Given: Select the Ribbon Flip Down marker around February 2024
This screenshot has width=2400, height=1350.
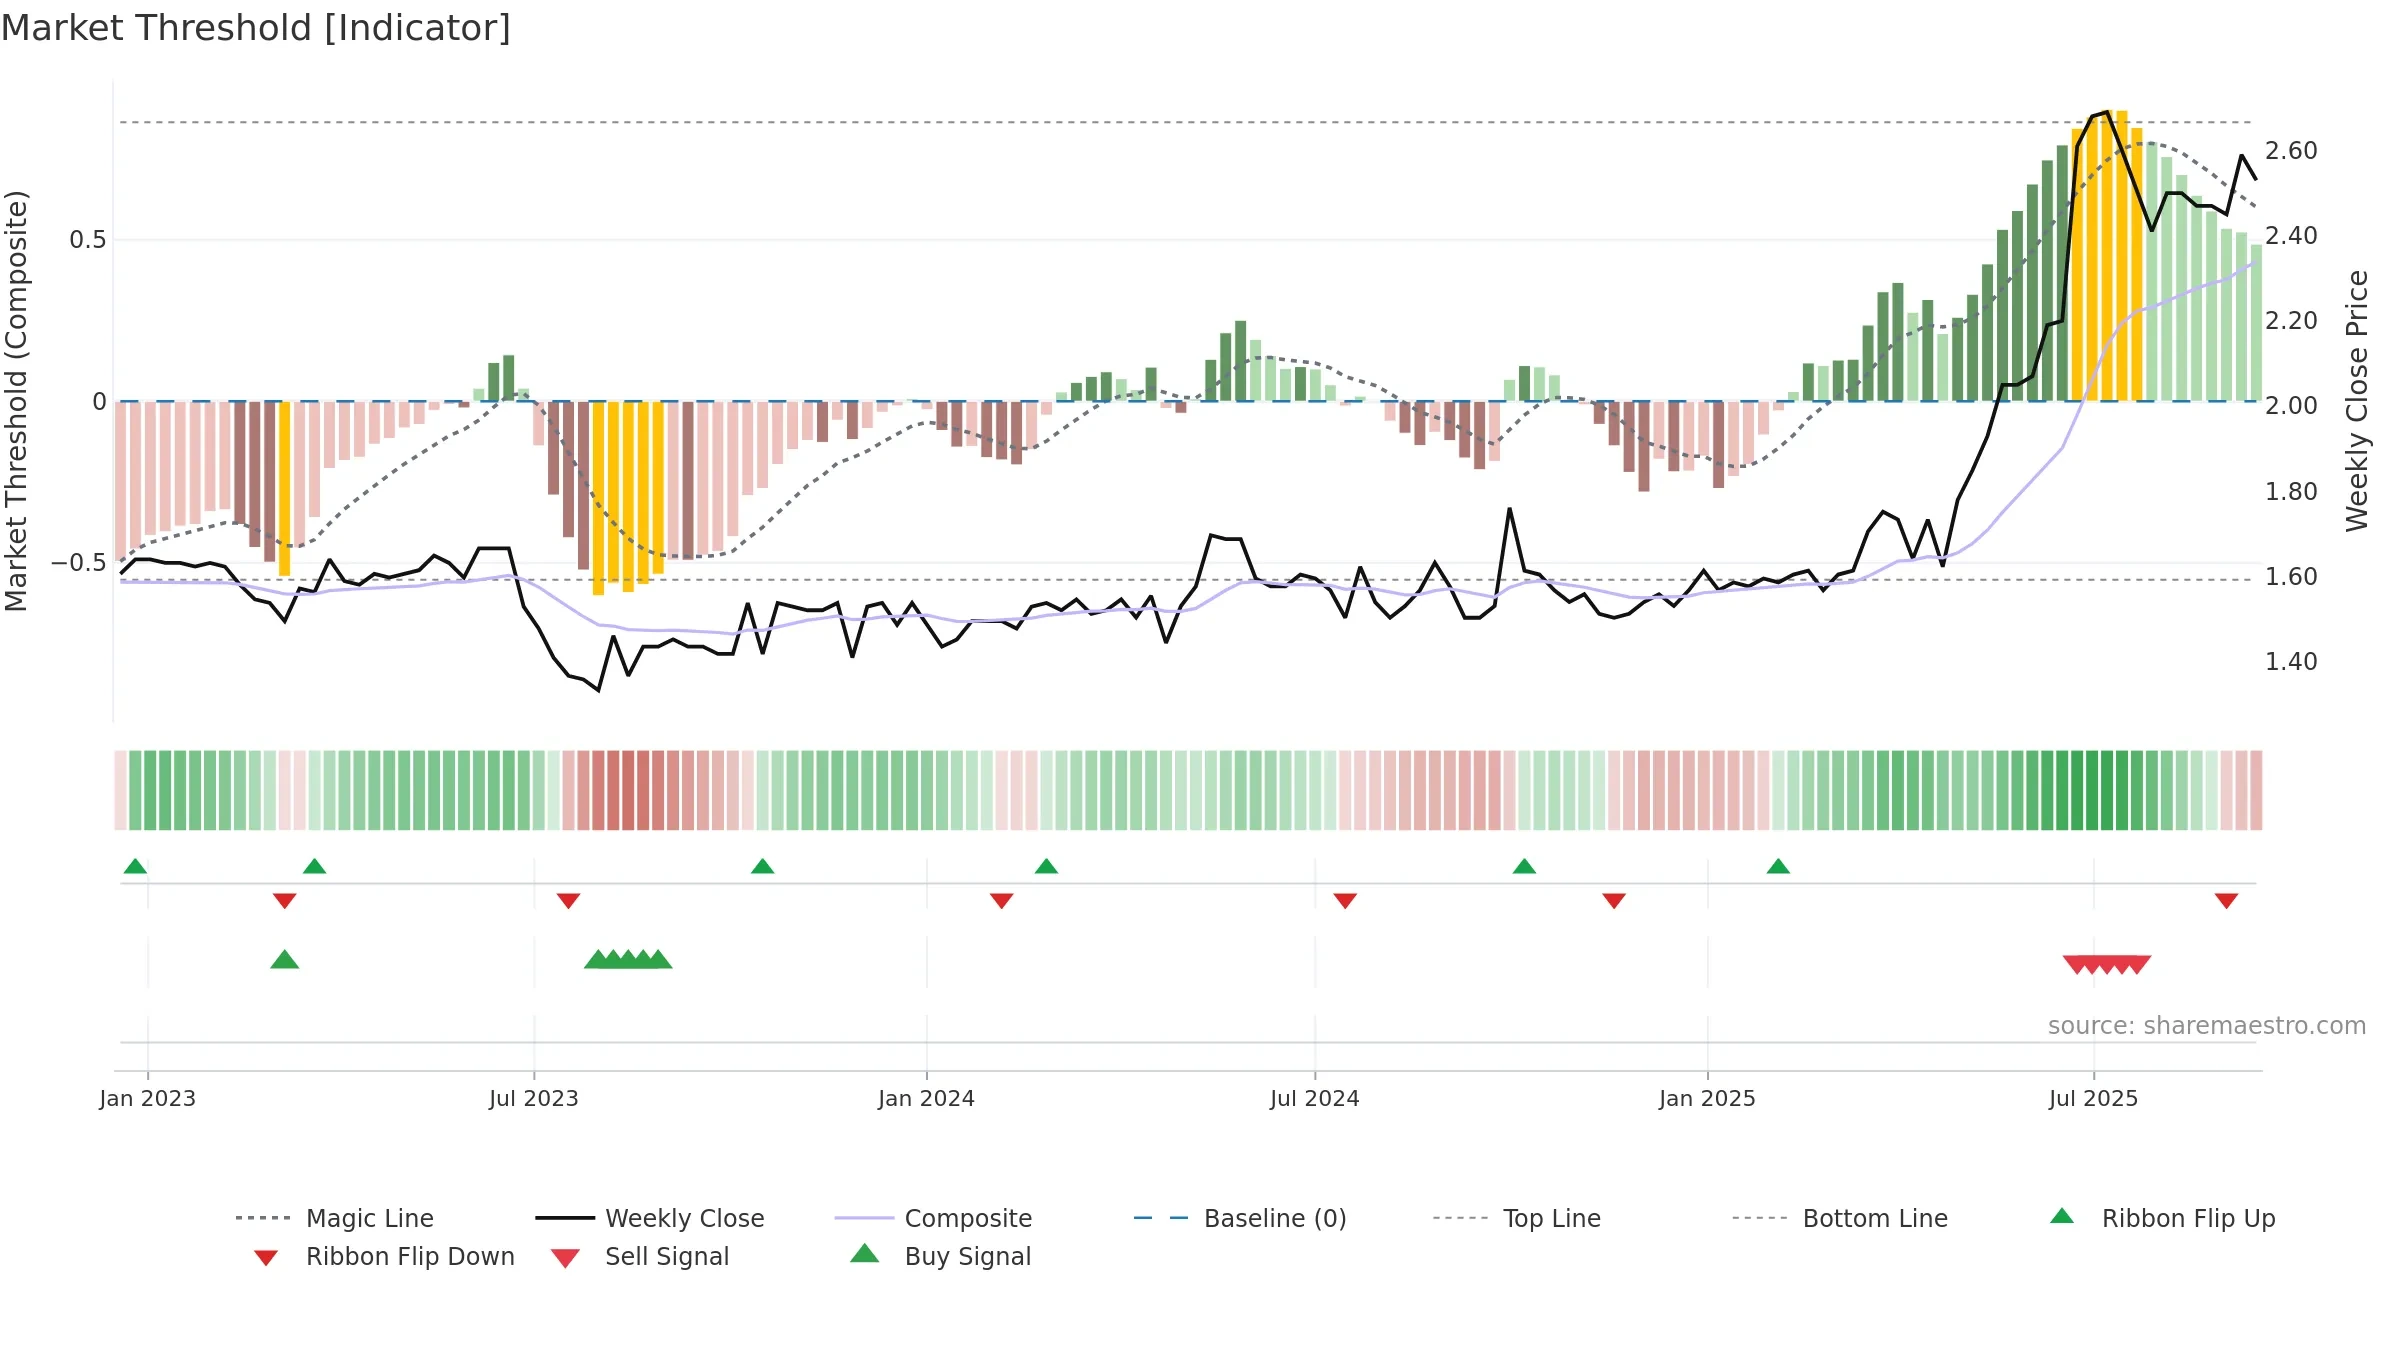Looking at the screenshot, I should pyautogui.click(x=1001, y=901).
